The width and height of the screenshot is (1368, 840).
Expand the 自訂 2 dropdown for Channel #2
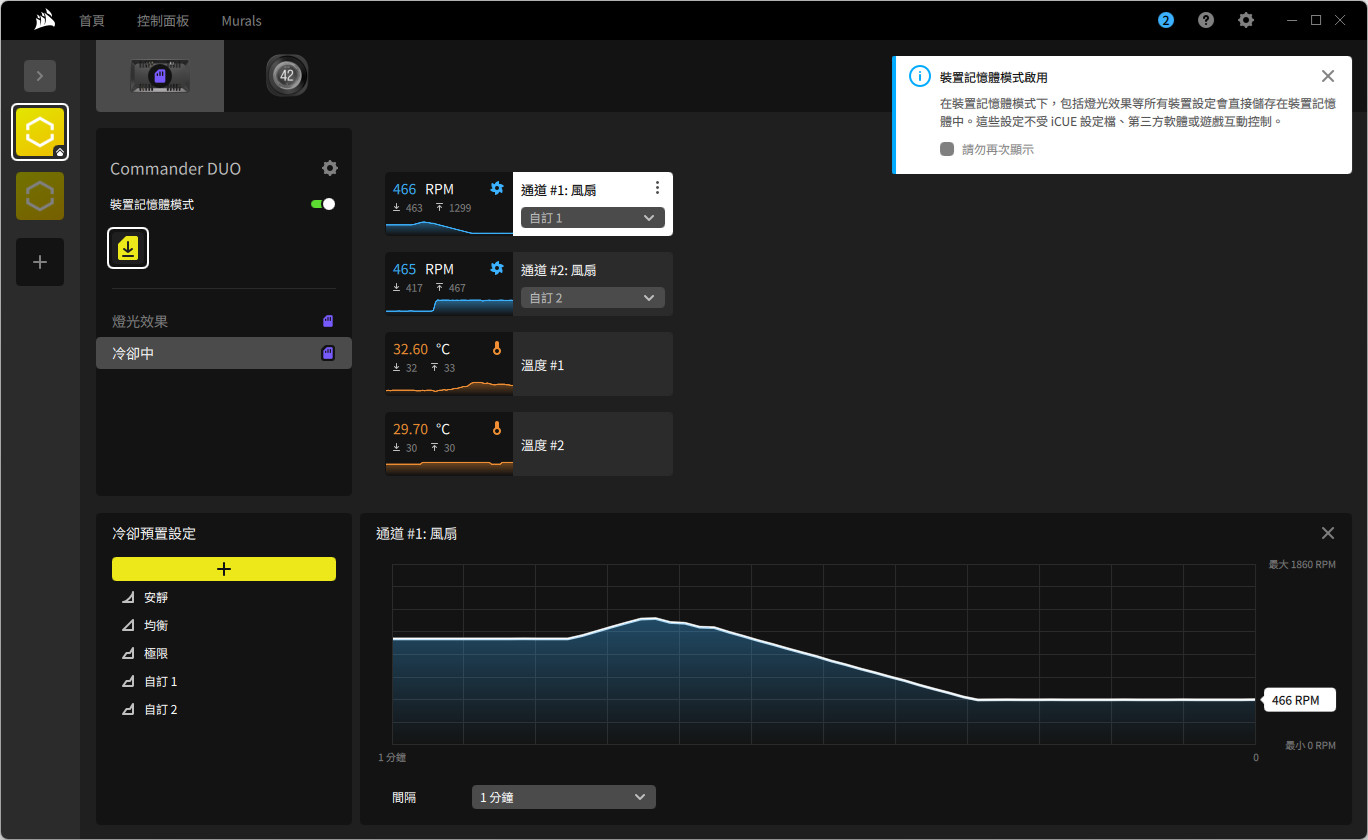coord(592,298)
